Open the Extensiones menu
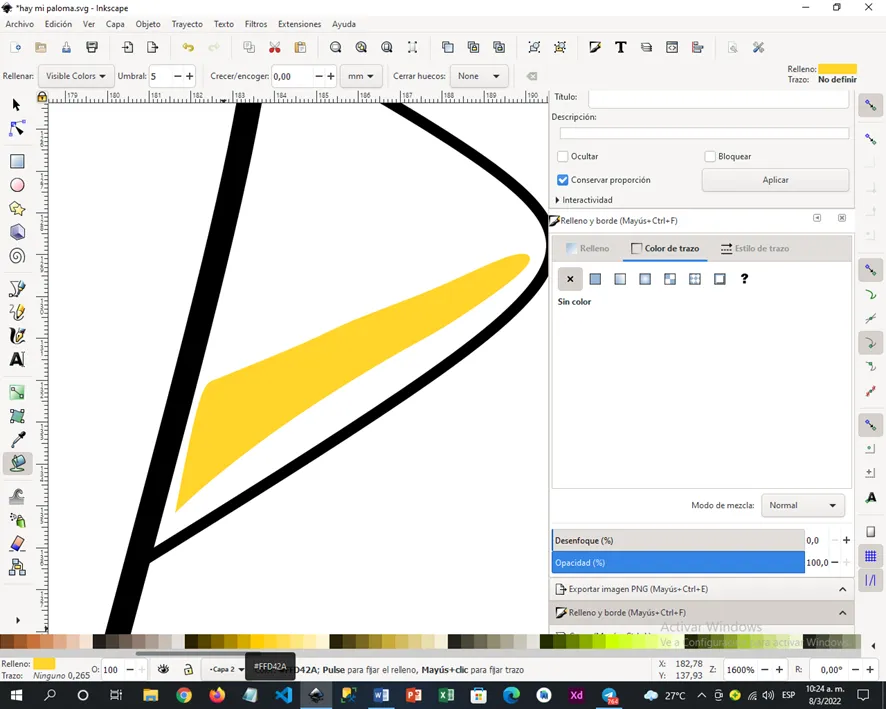886x709 pixels. coord(299,24)
